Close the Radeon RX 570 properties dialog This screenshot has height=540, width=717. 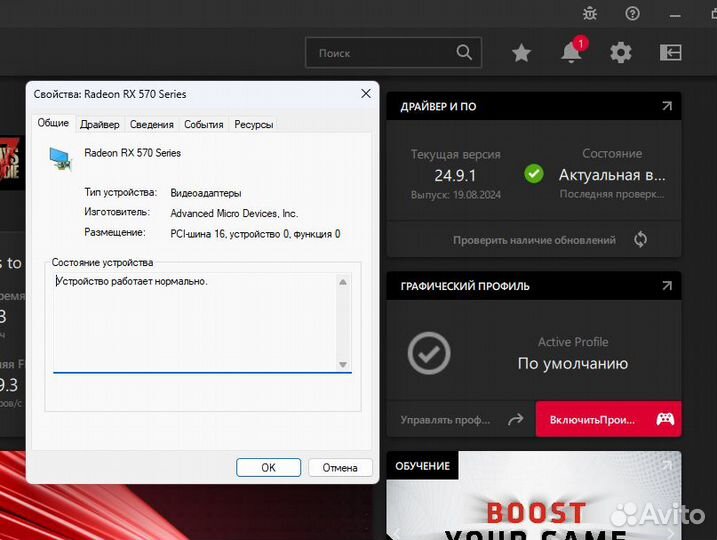tap(366, 94)
